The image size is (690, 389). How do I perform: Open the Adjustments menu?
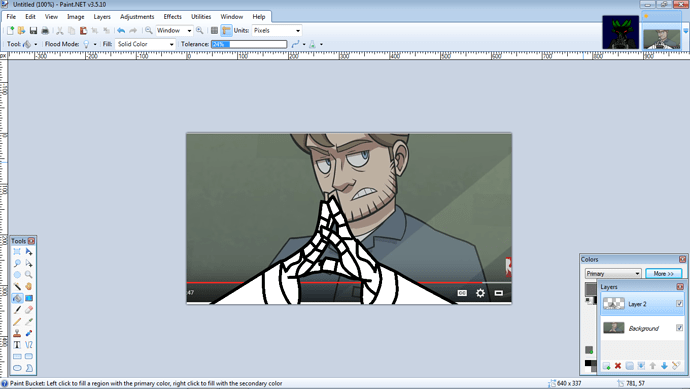pos(137,17)
